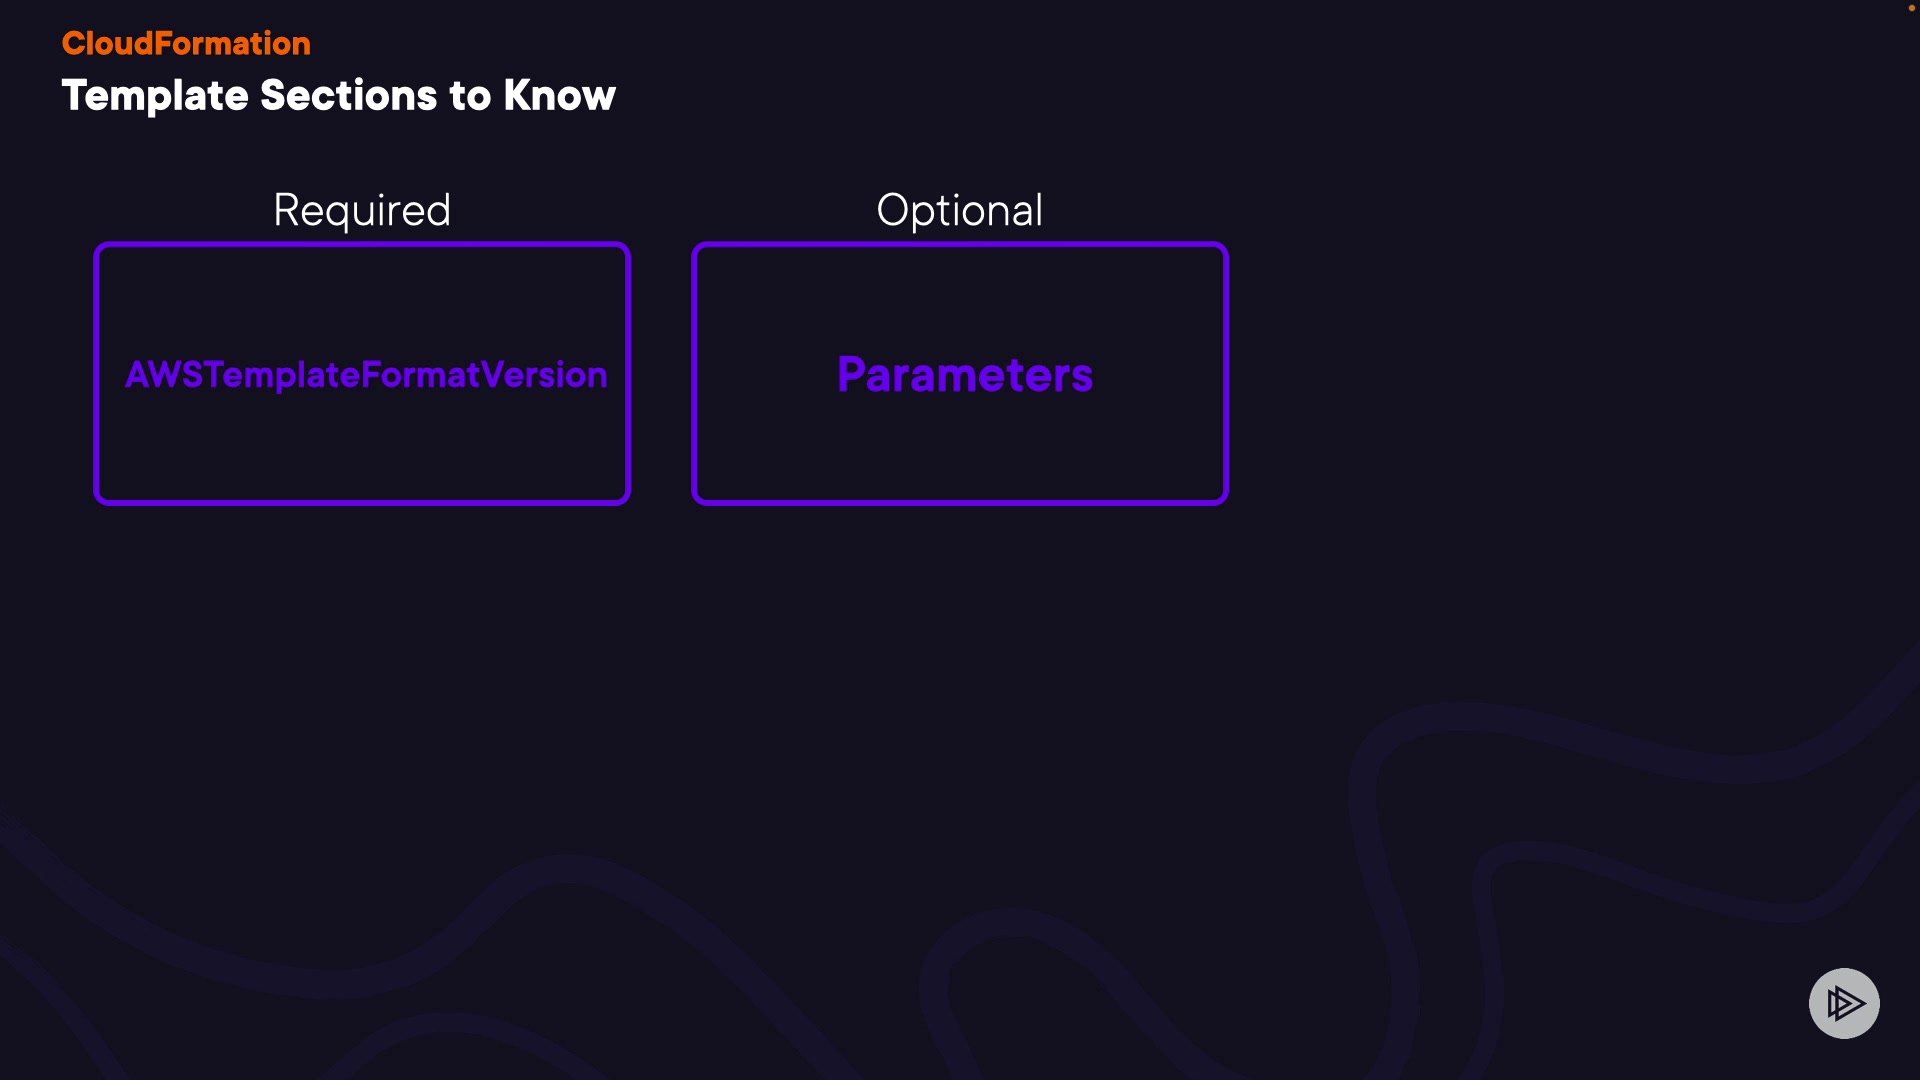1920x1080 pixels.
Task: Click left border of AWSTemplateFormatVersion box
Action: [97, 373]
